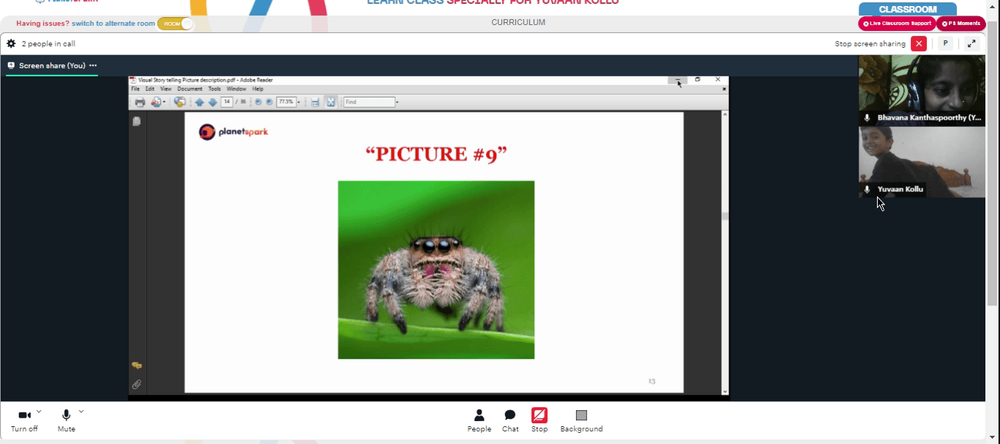Image resolution: width=1000 pixels, height=444 pixels.
Task: Open the Window menu in Adobe Reader
Action: point(237,89)
